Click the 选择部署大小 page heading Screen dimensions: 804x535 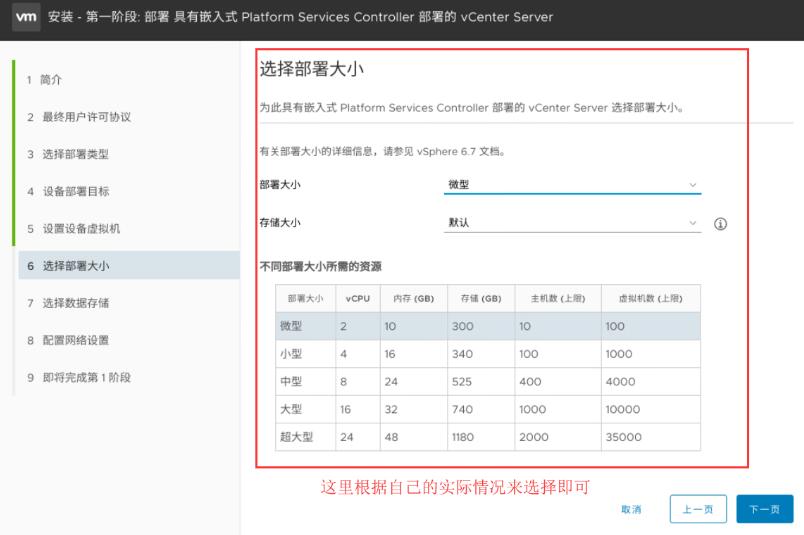click(x=312, y=69)
